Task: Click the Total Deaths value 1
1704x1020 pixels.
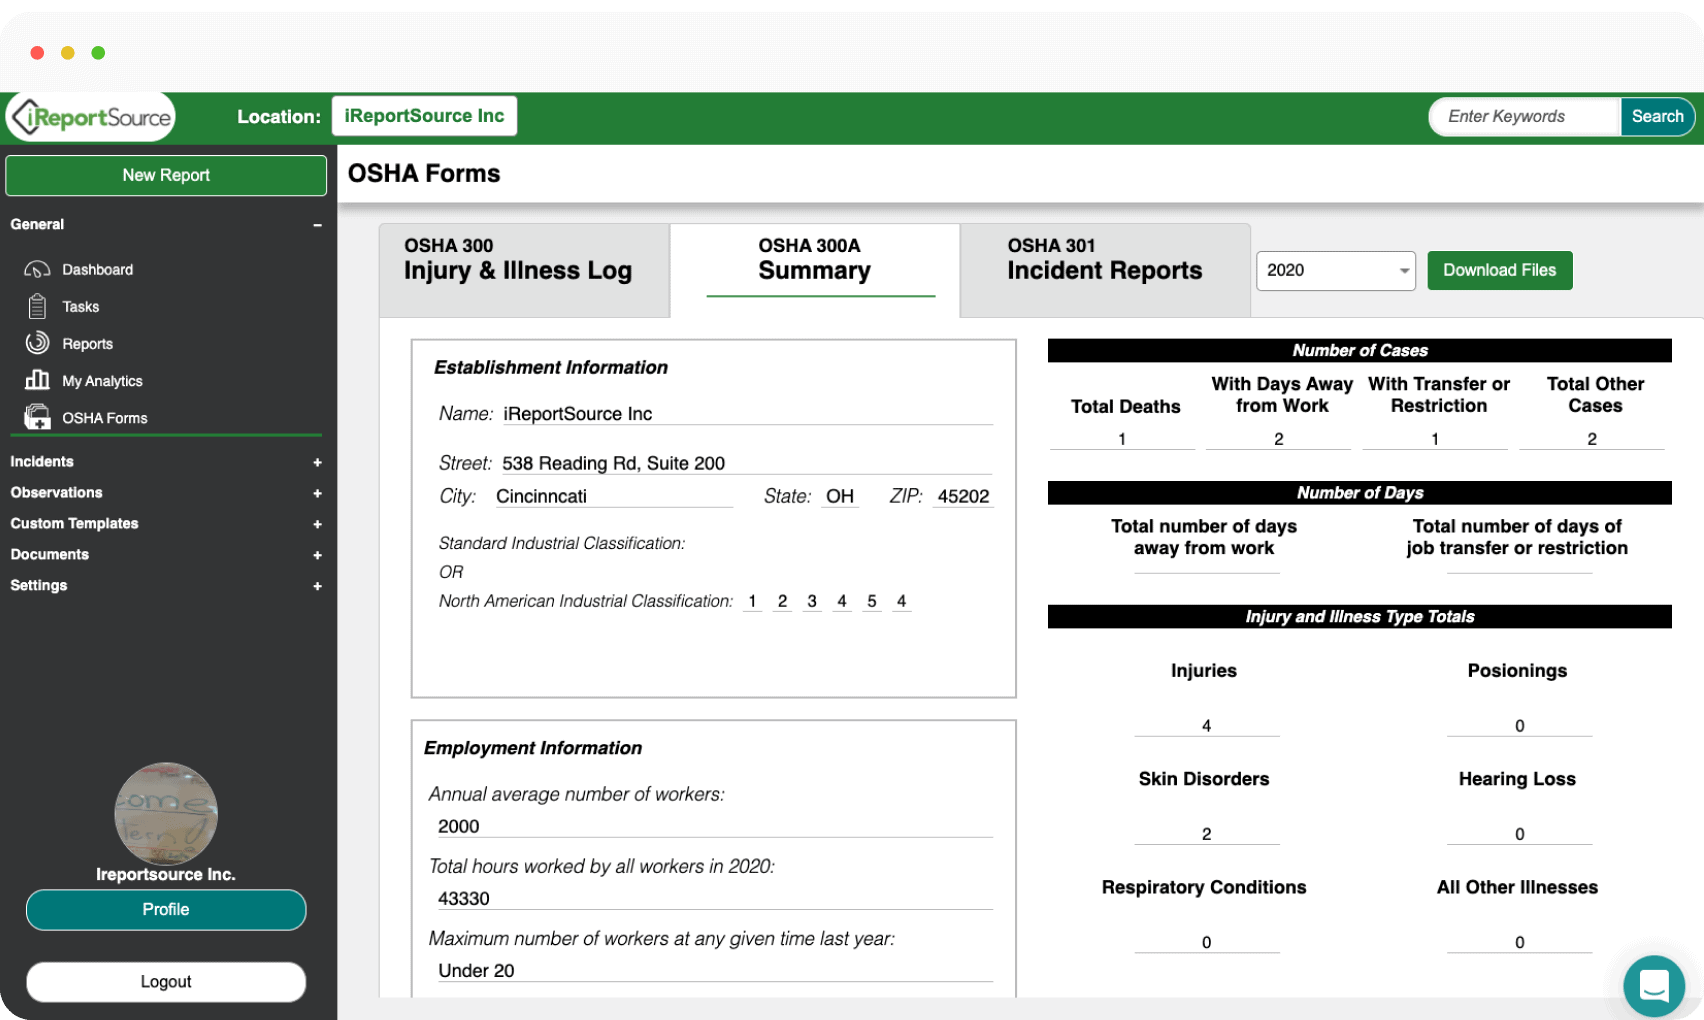Action: pyautogui.click(x=1122, y=439)
